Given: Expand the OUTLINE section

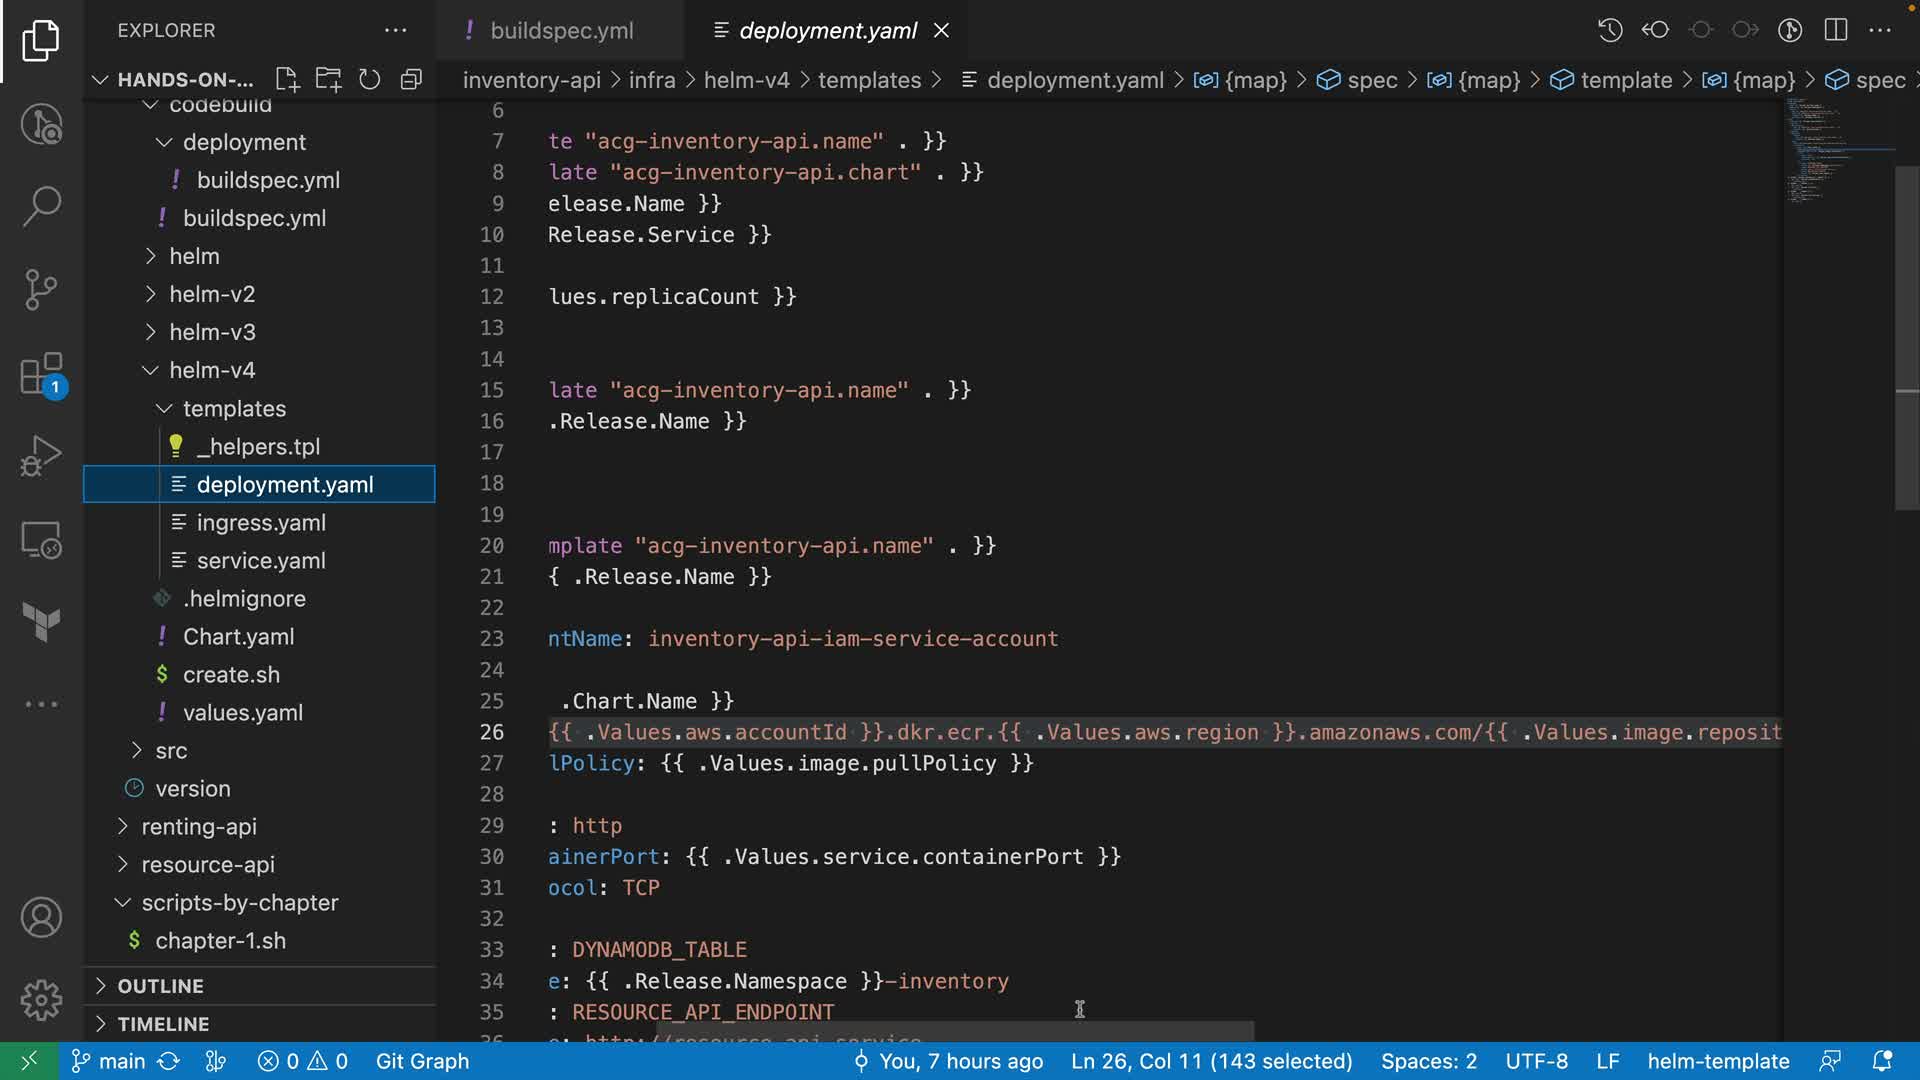Looking at the screenshot, I should (x=160, y=986).
